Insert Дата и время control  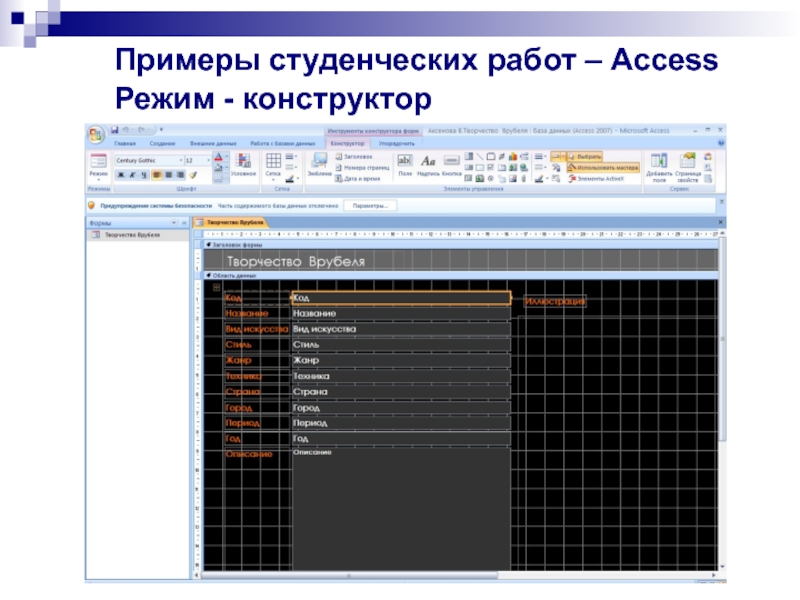point(355,178)
